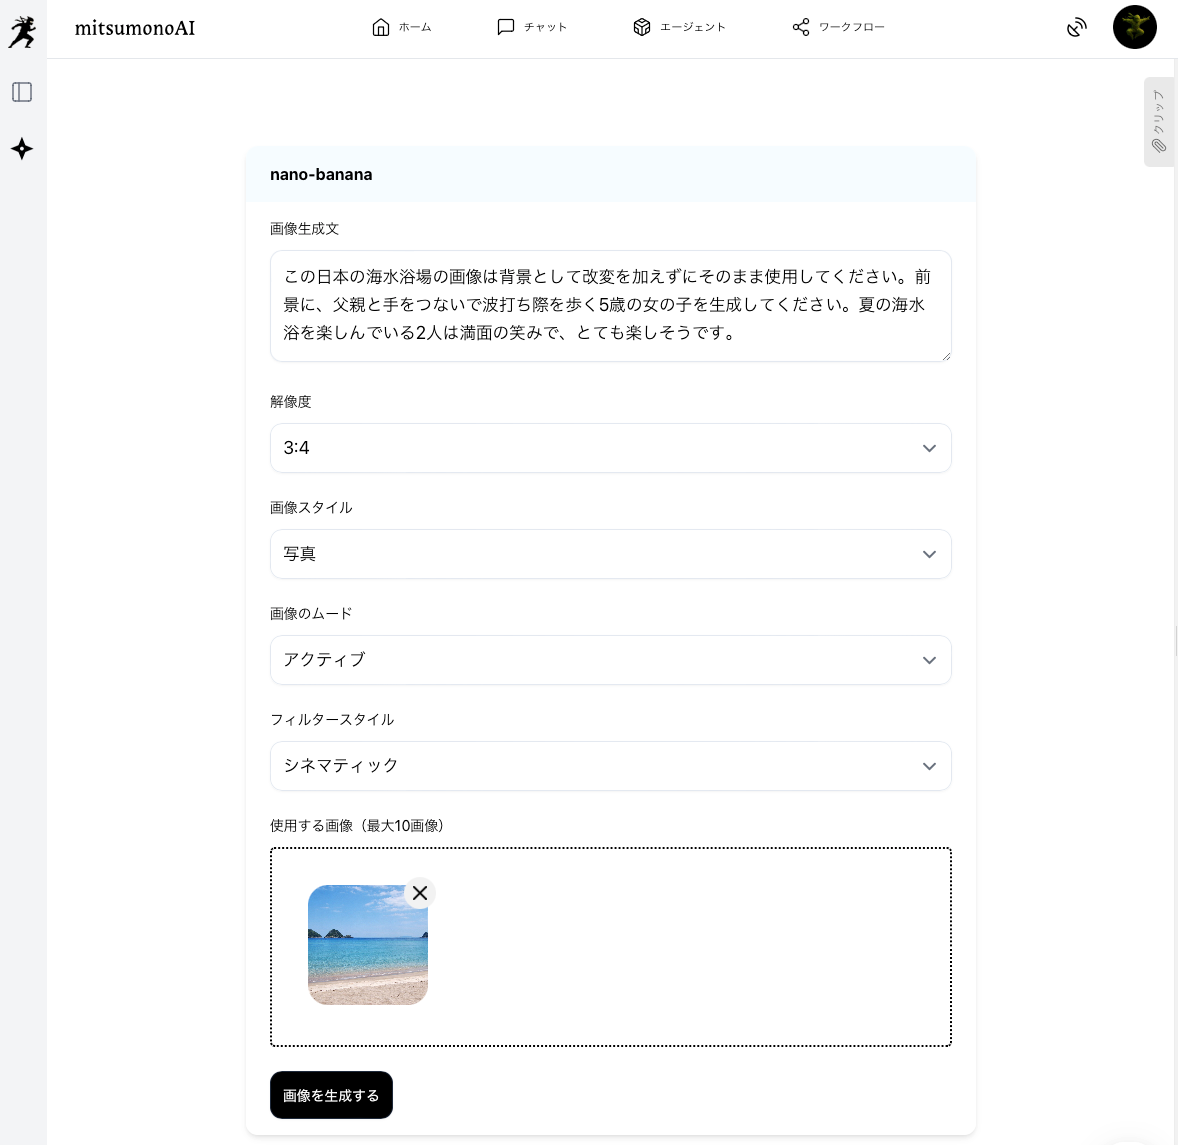Image resolution: width=1178 pixels, height=1145 pixels.
Task: Open the 画像スタイル dropdown set to 写真
Action: [610, 554]
